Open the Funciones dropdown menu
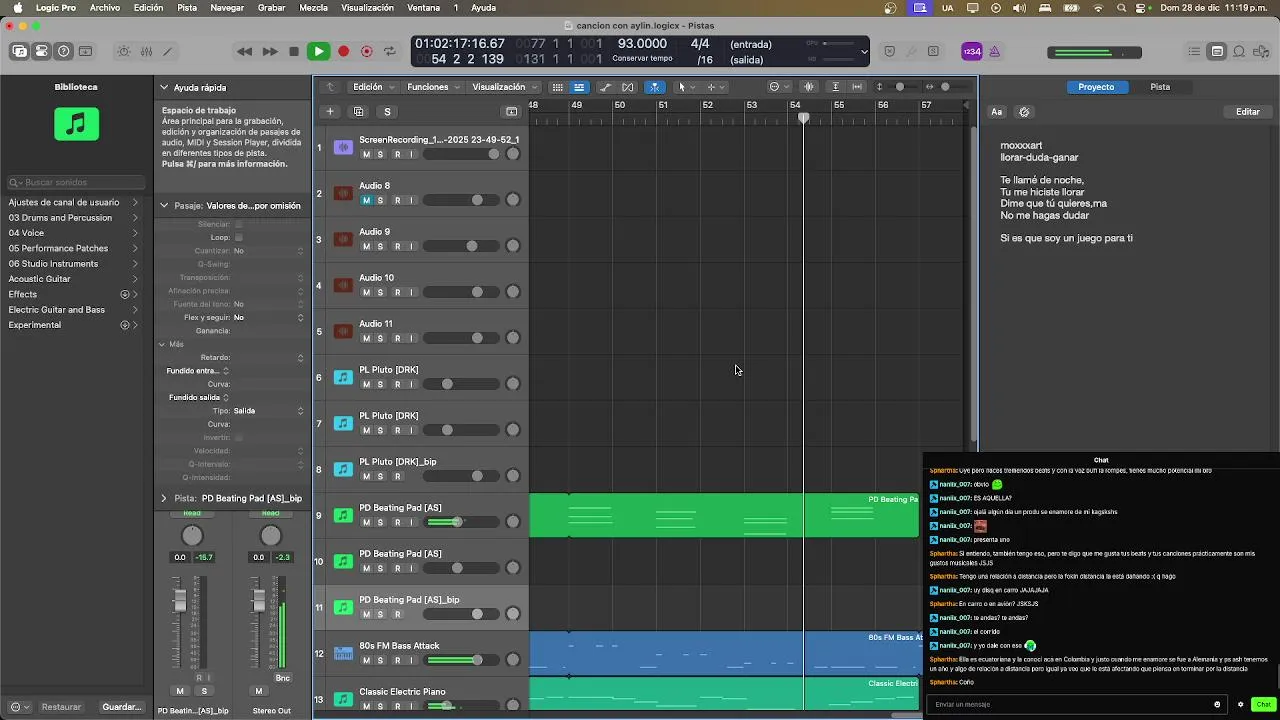 click(434, 87)
